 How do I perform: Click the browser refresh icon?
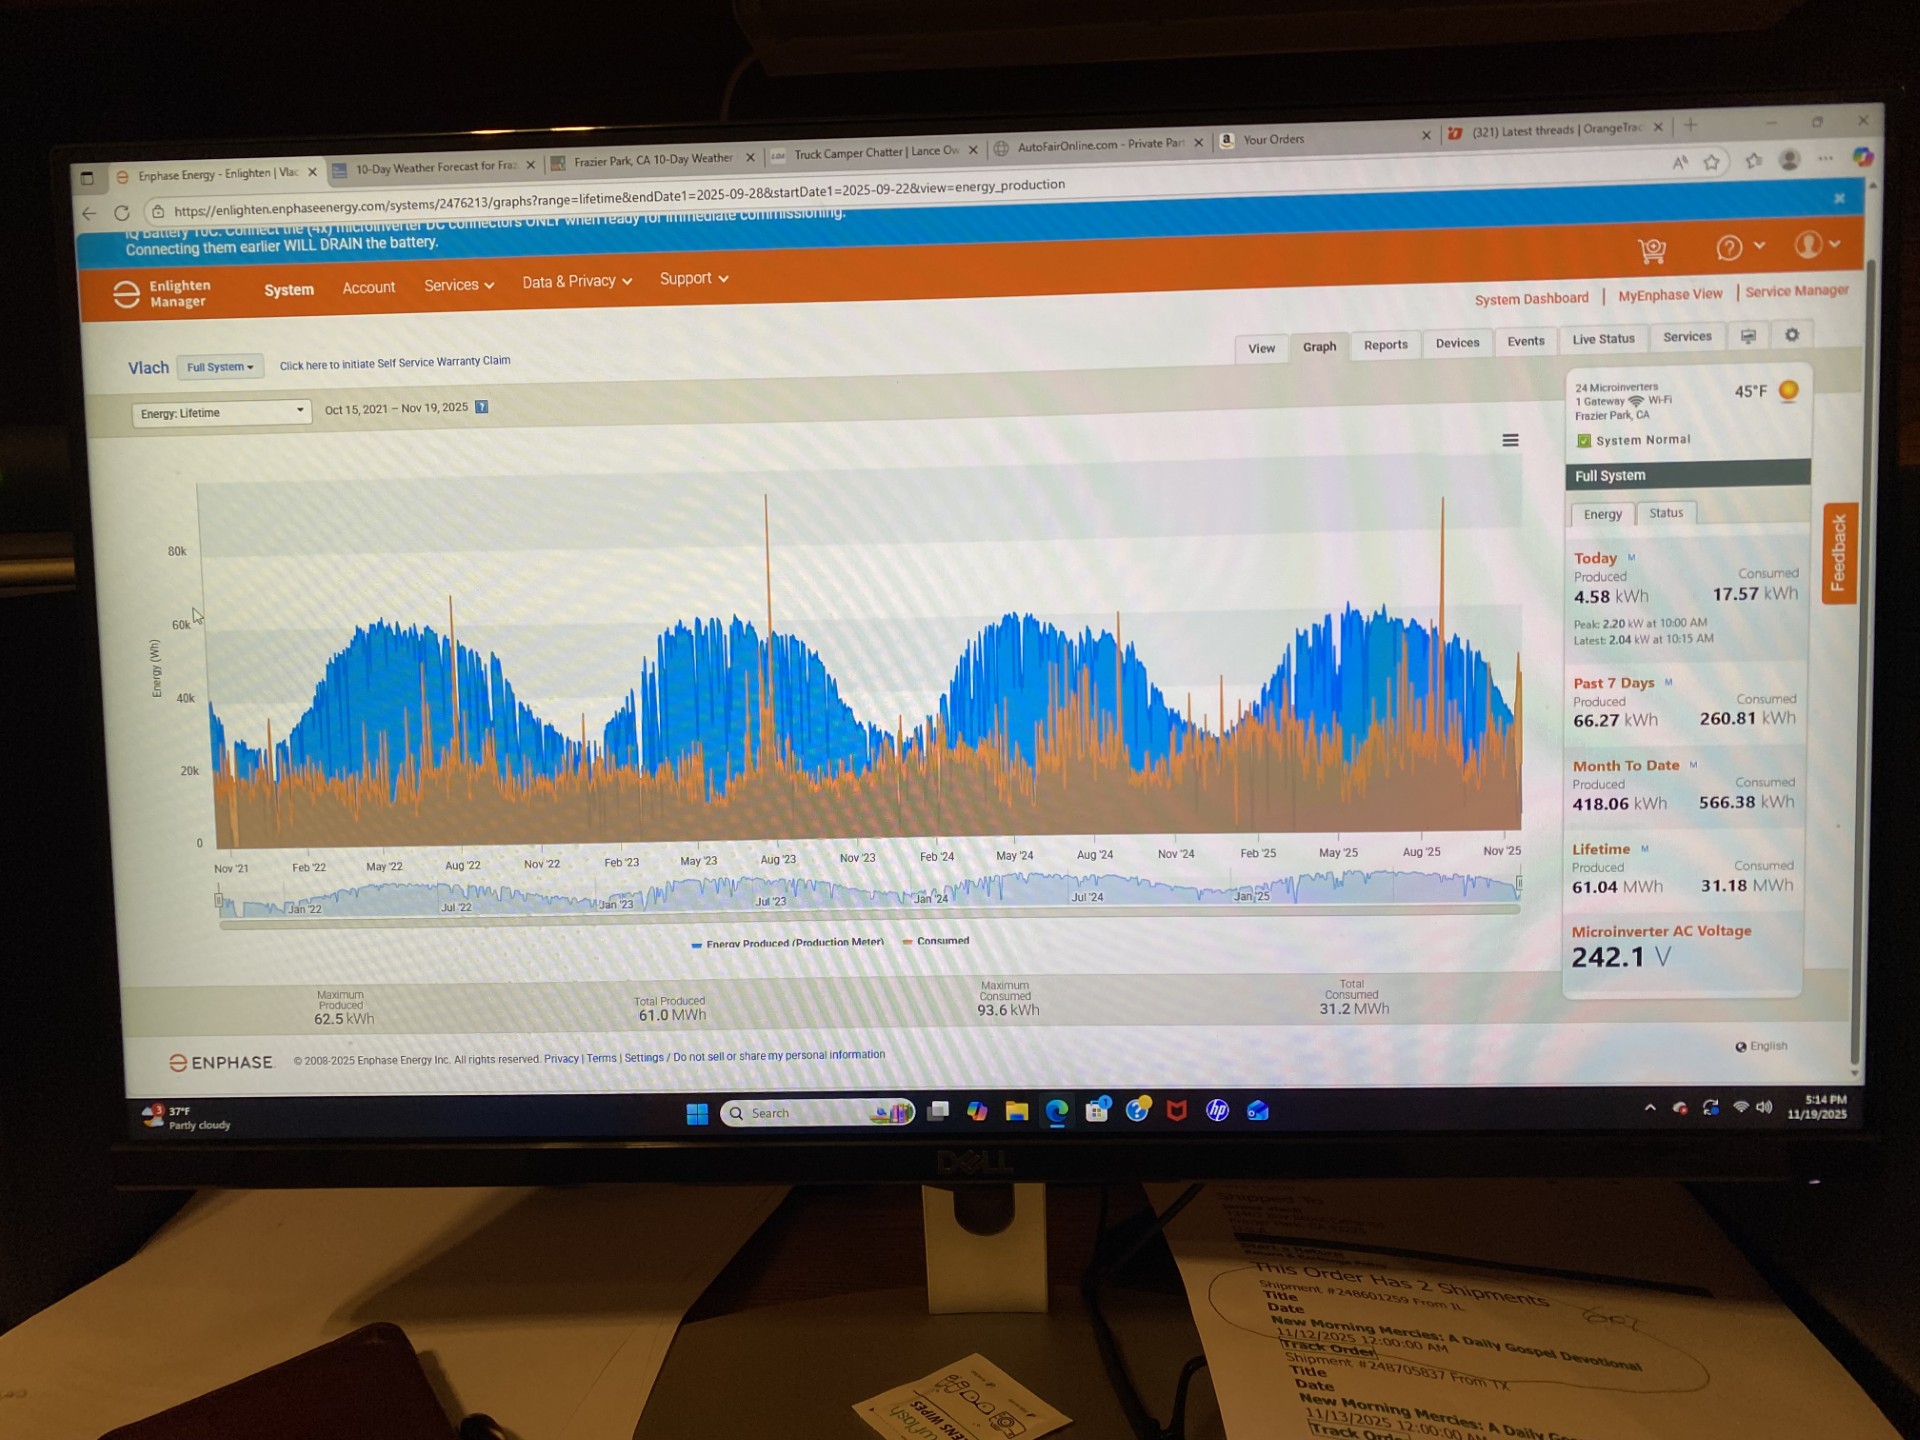[x=122, y=213]
